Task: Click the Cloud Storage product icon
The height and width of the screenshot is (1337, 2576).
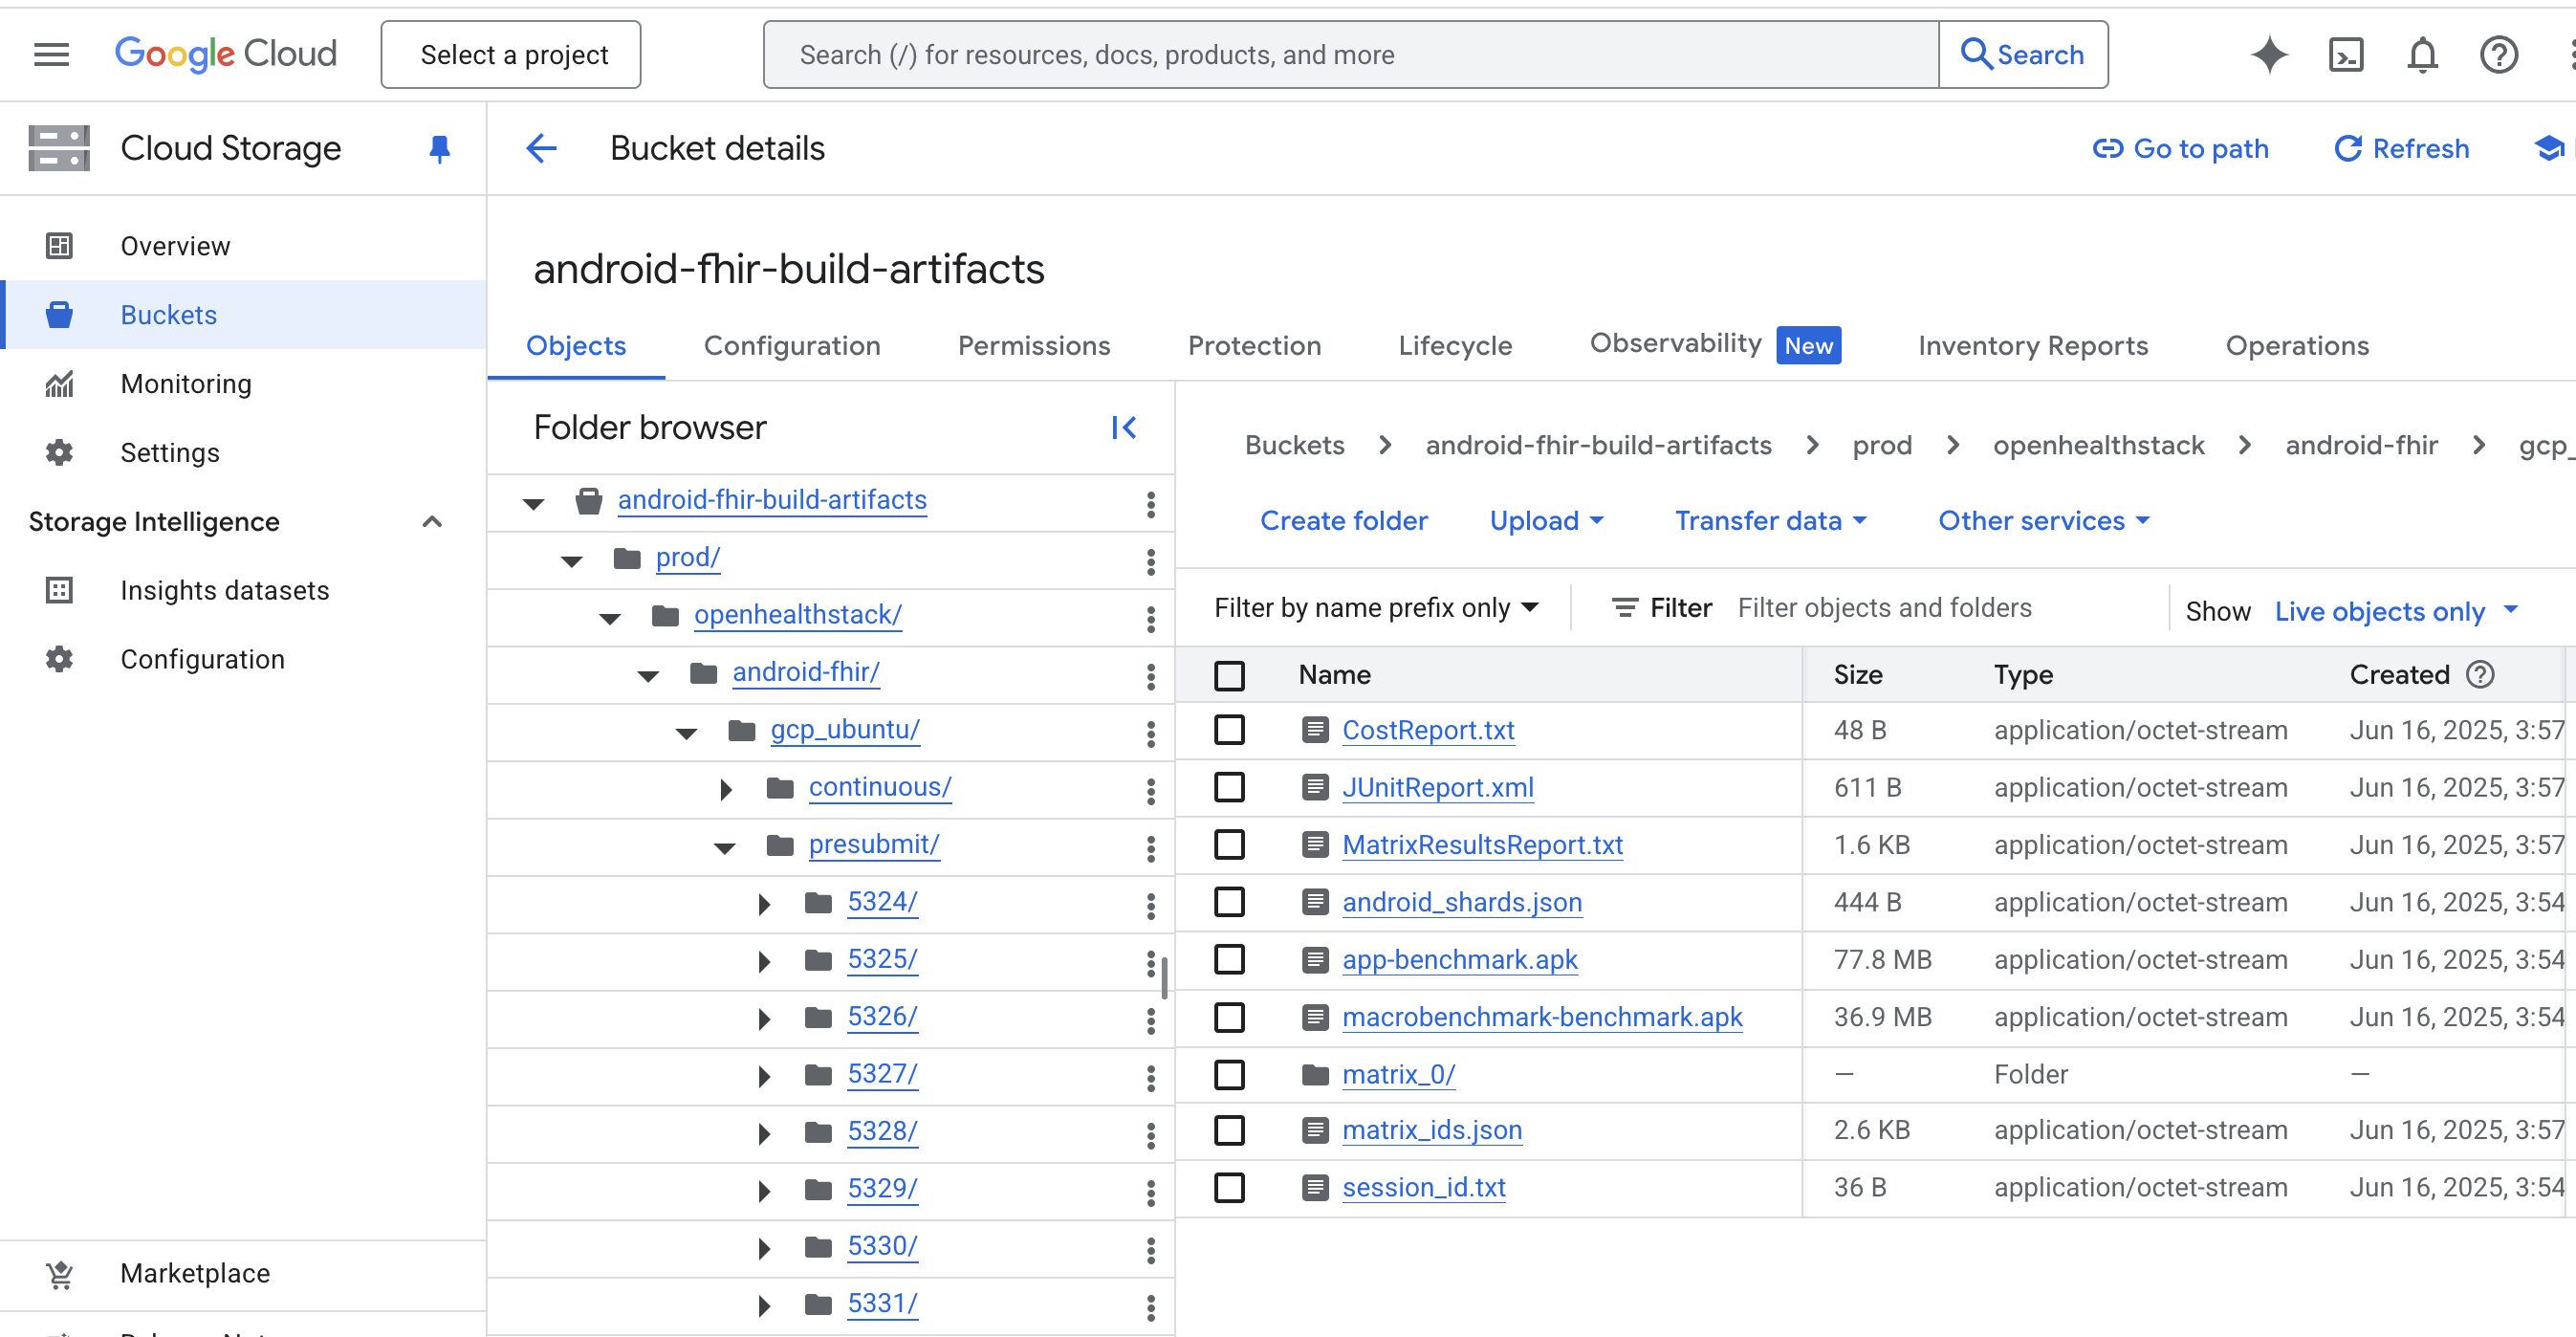Action: coord(59,149)
